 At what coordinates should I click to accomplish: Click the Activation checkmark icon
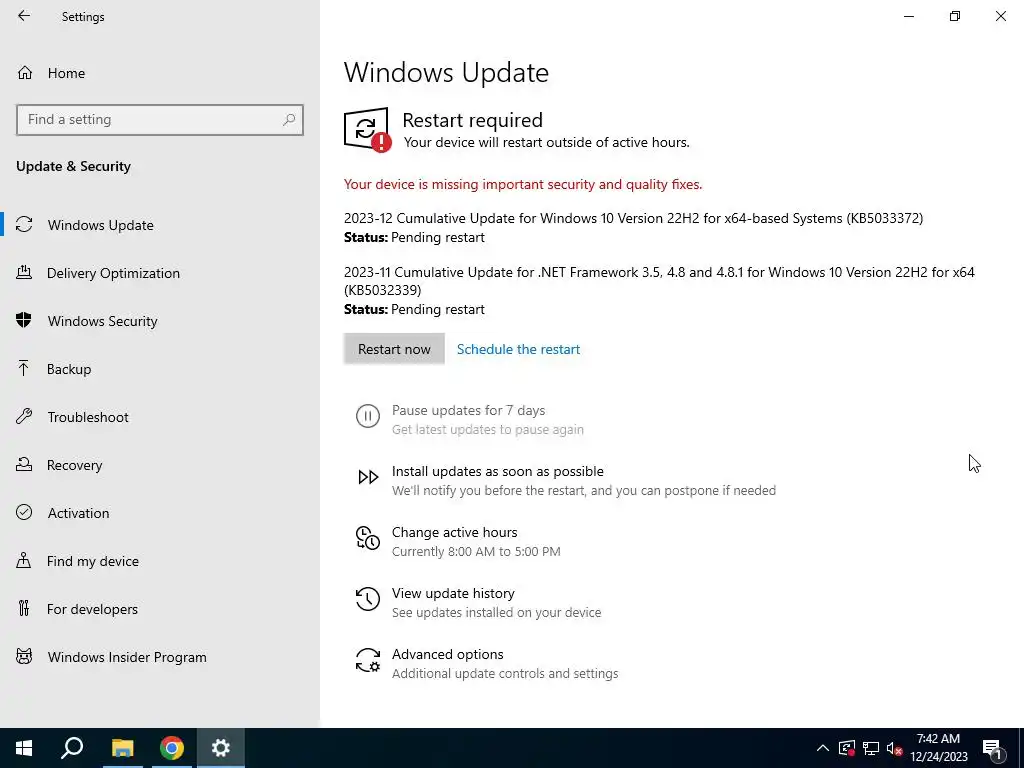(24, 512)
